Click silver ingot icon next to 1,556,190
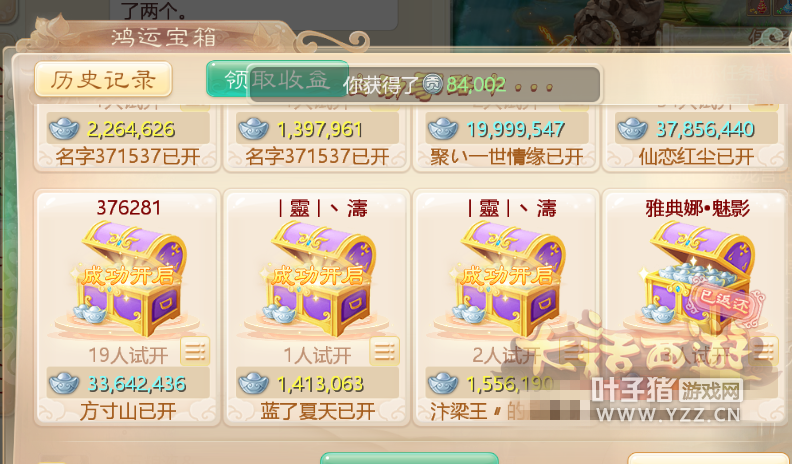The image size is (792, 464). (x=443, y=384)
